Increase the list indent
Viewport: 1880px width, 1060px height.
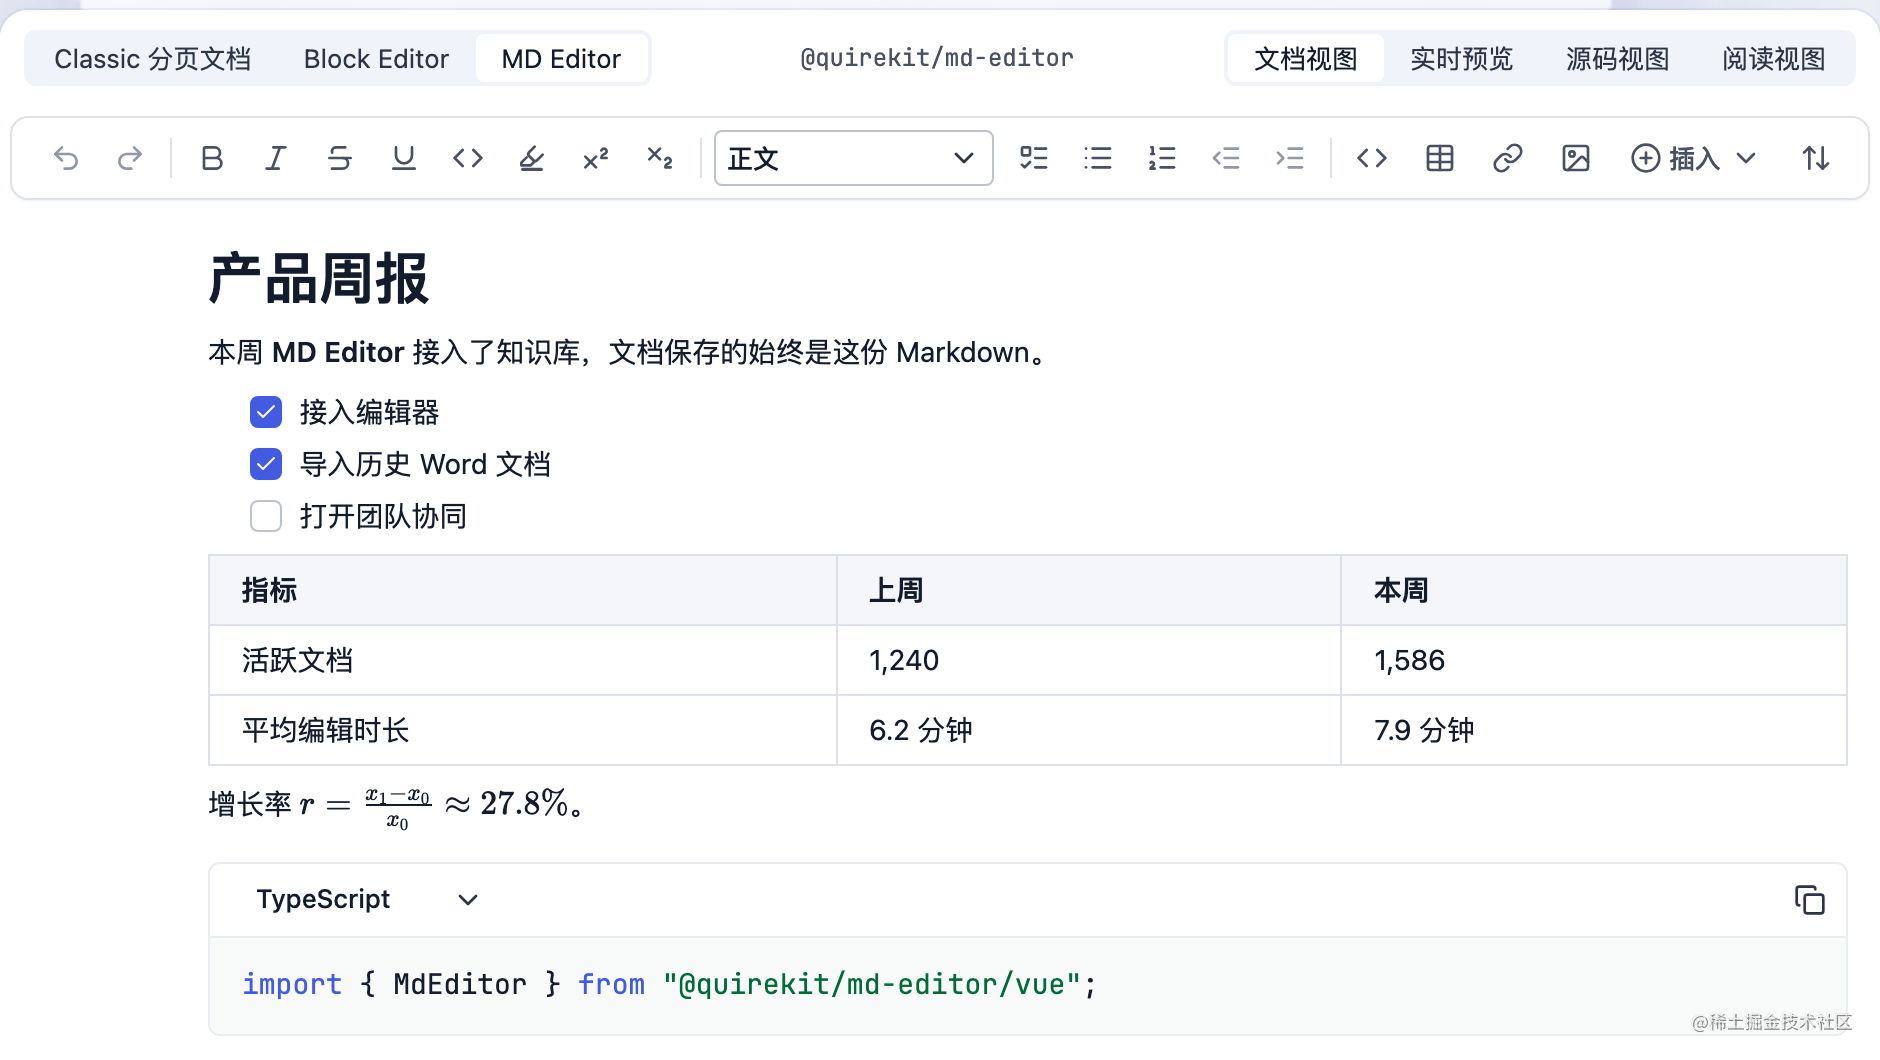point(1290,158)
